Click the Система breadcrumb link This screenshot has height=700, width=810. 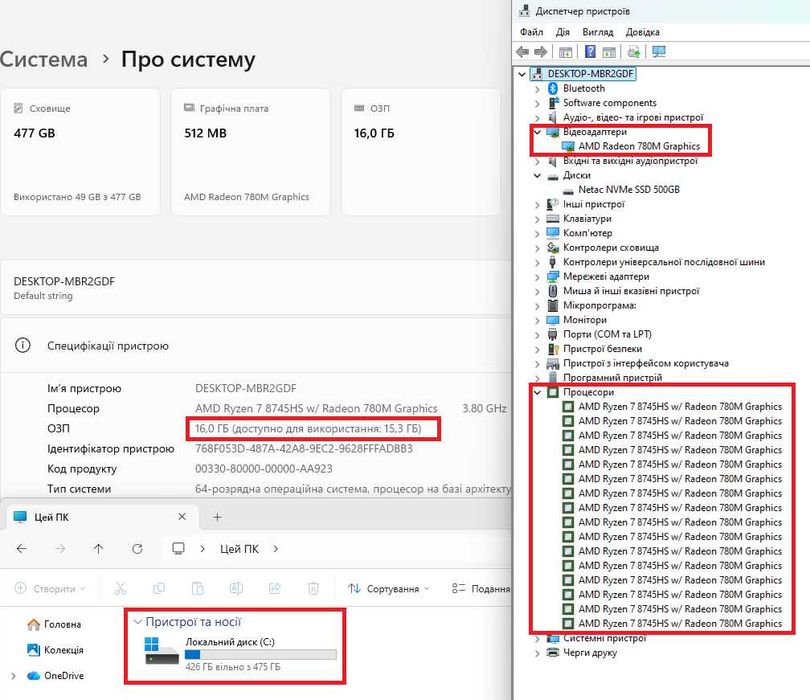point(44,59)
